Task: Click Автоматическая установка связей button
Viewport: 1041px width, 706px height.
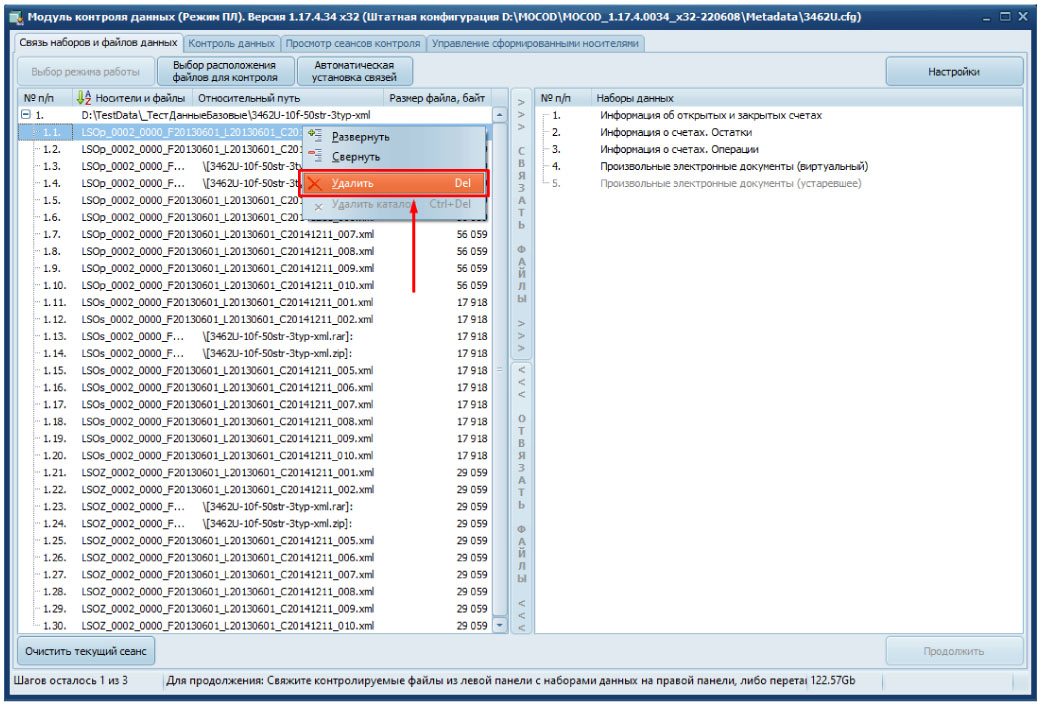Action: click(x=354, y=71)
